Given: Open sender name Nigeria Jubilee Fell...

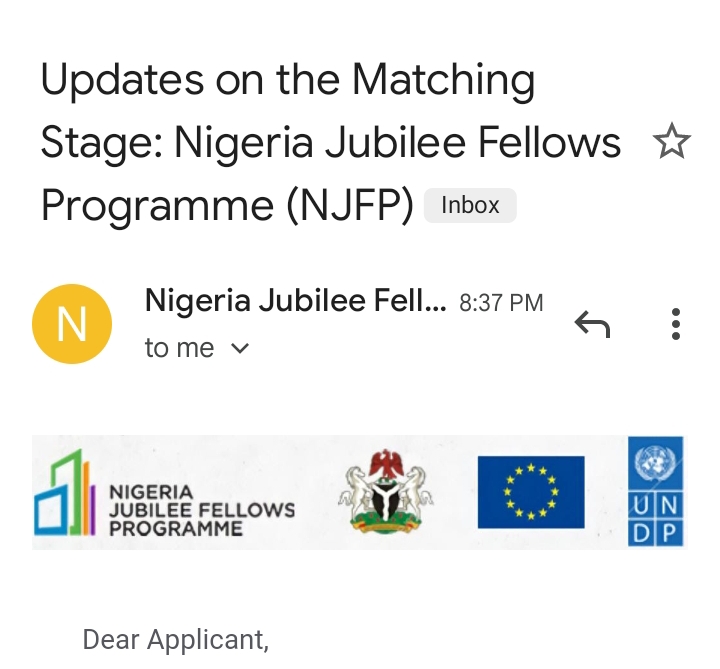Looking at the screenshot, I should click(295, 300).
